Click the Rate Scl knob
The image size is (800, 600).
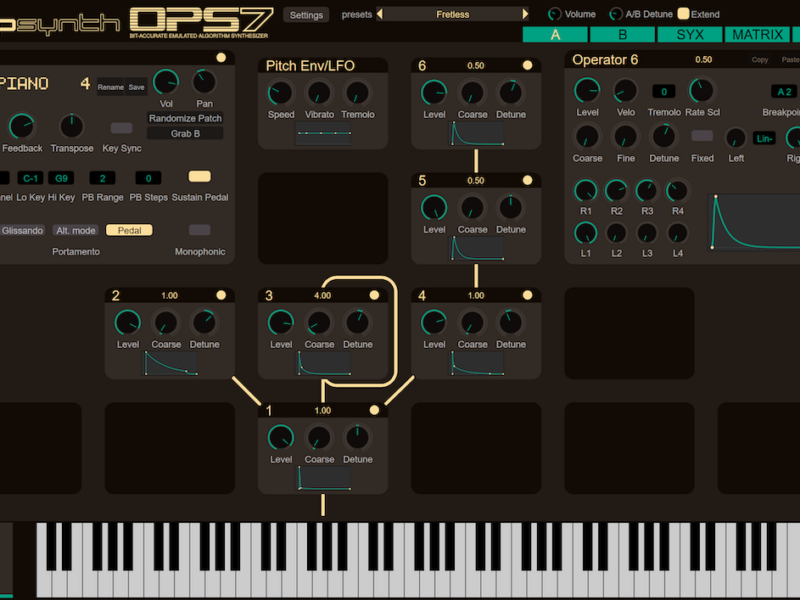(x=702, y=91)
